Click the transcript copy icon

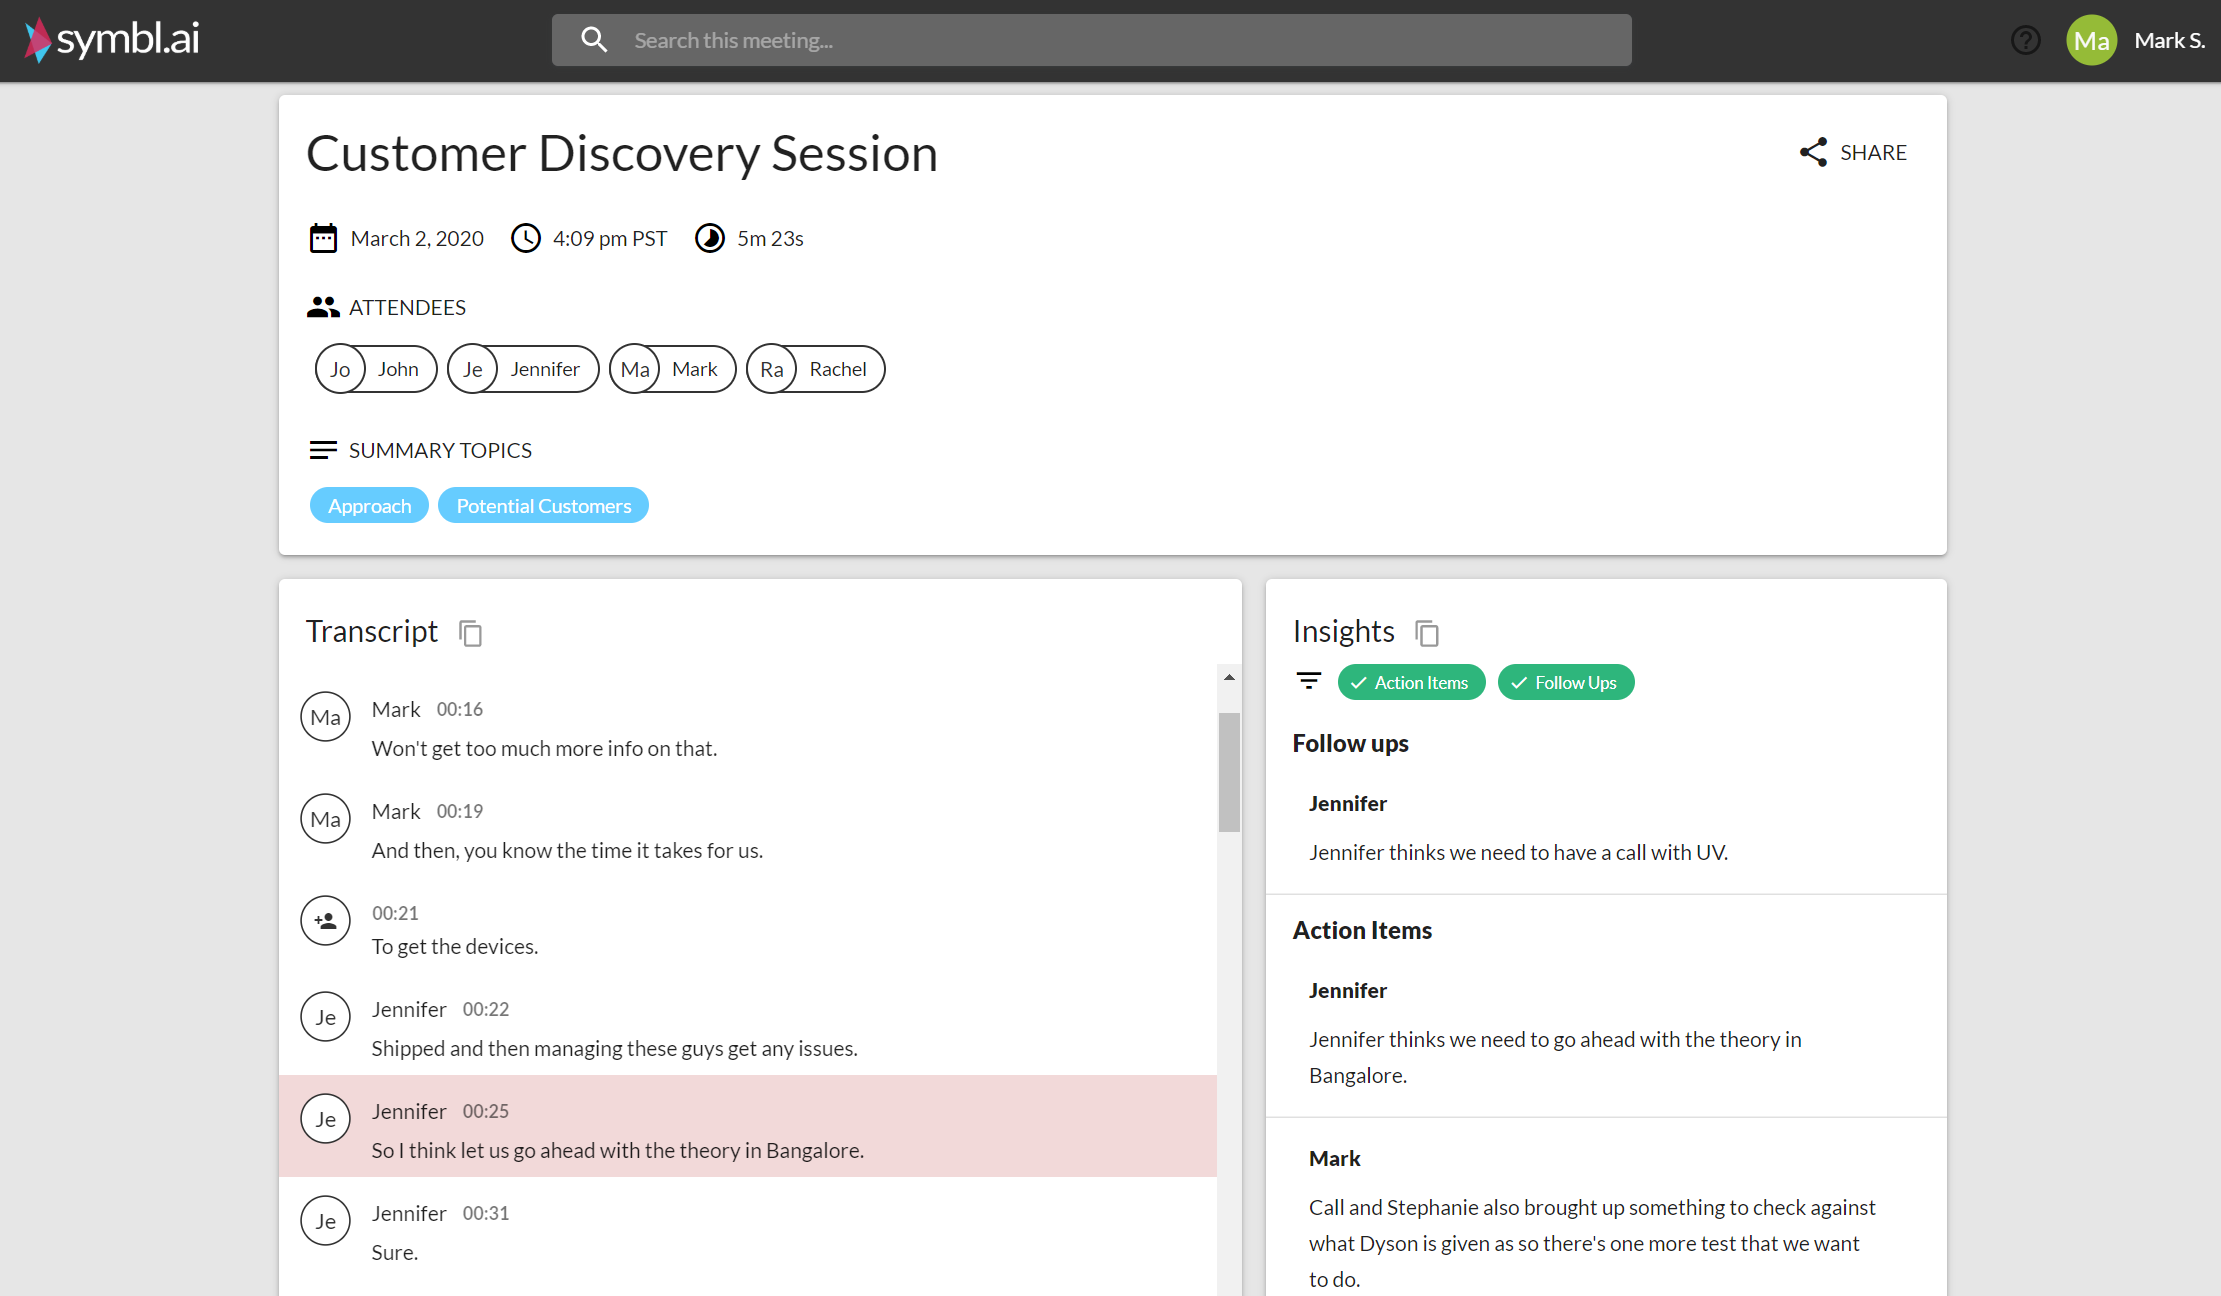click(x=472, y=631)
